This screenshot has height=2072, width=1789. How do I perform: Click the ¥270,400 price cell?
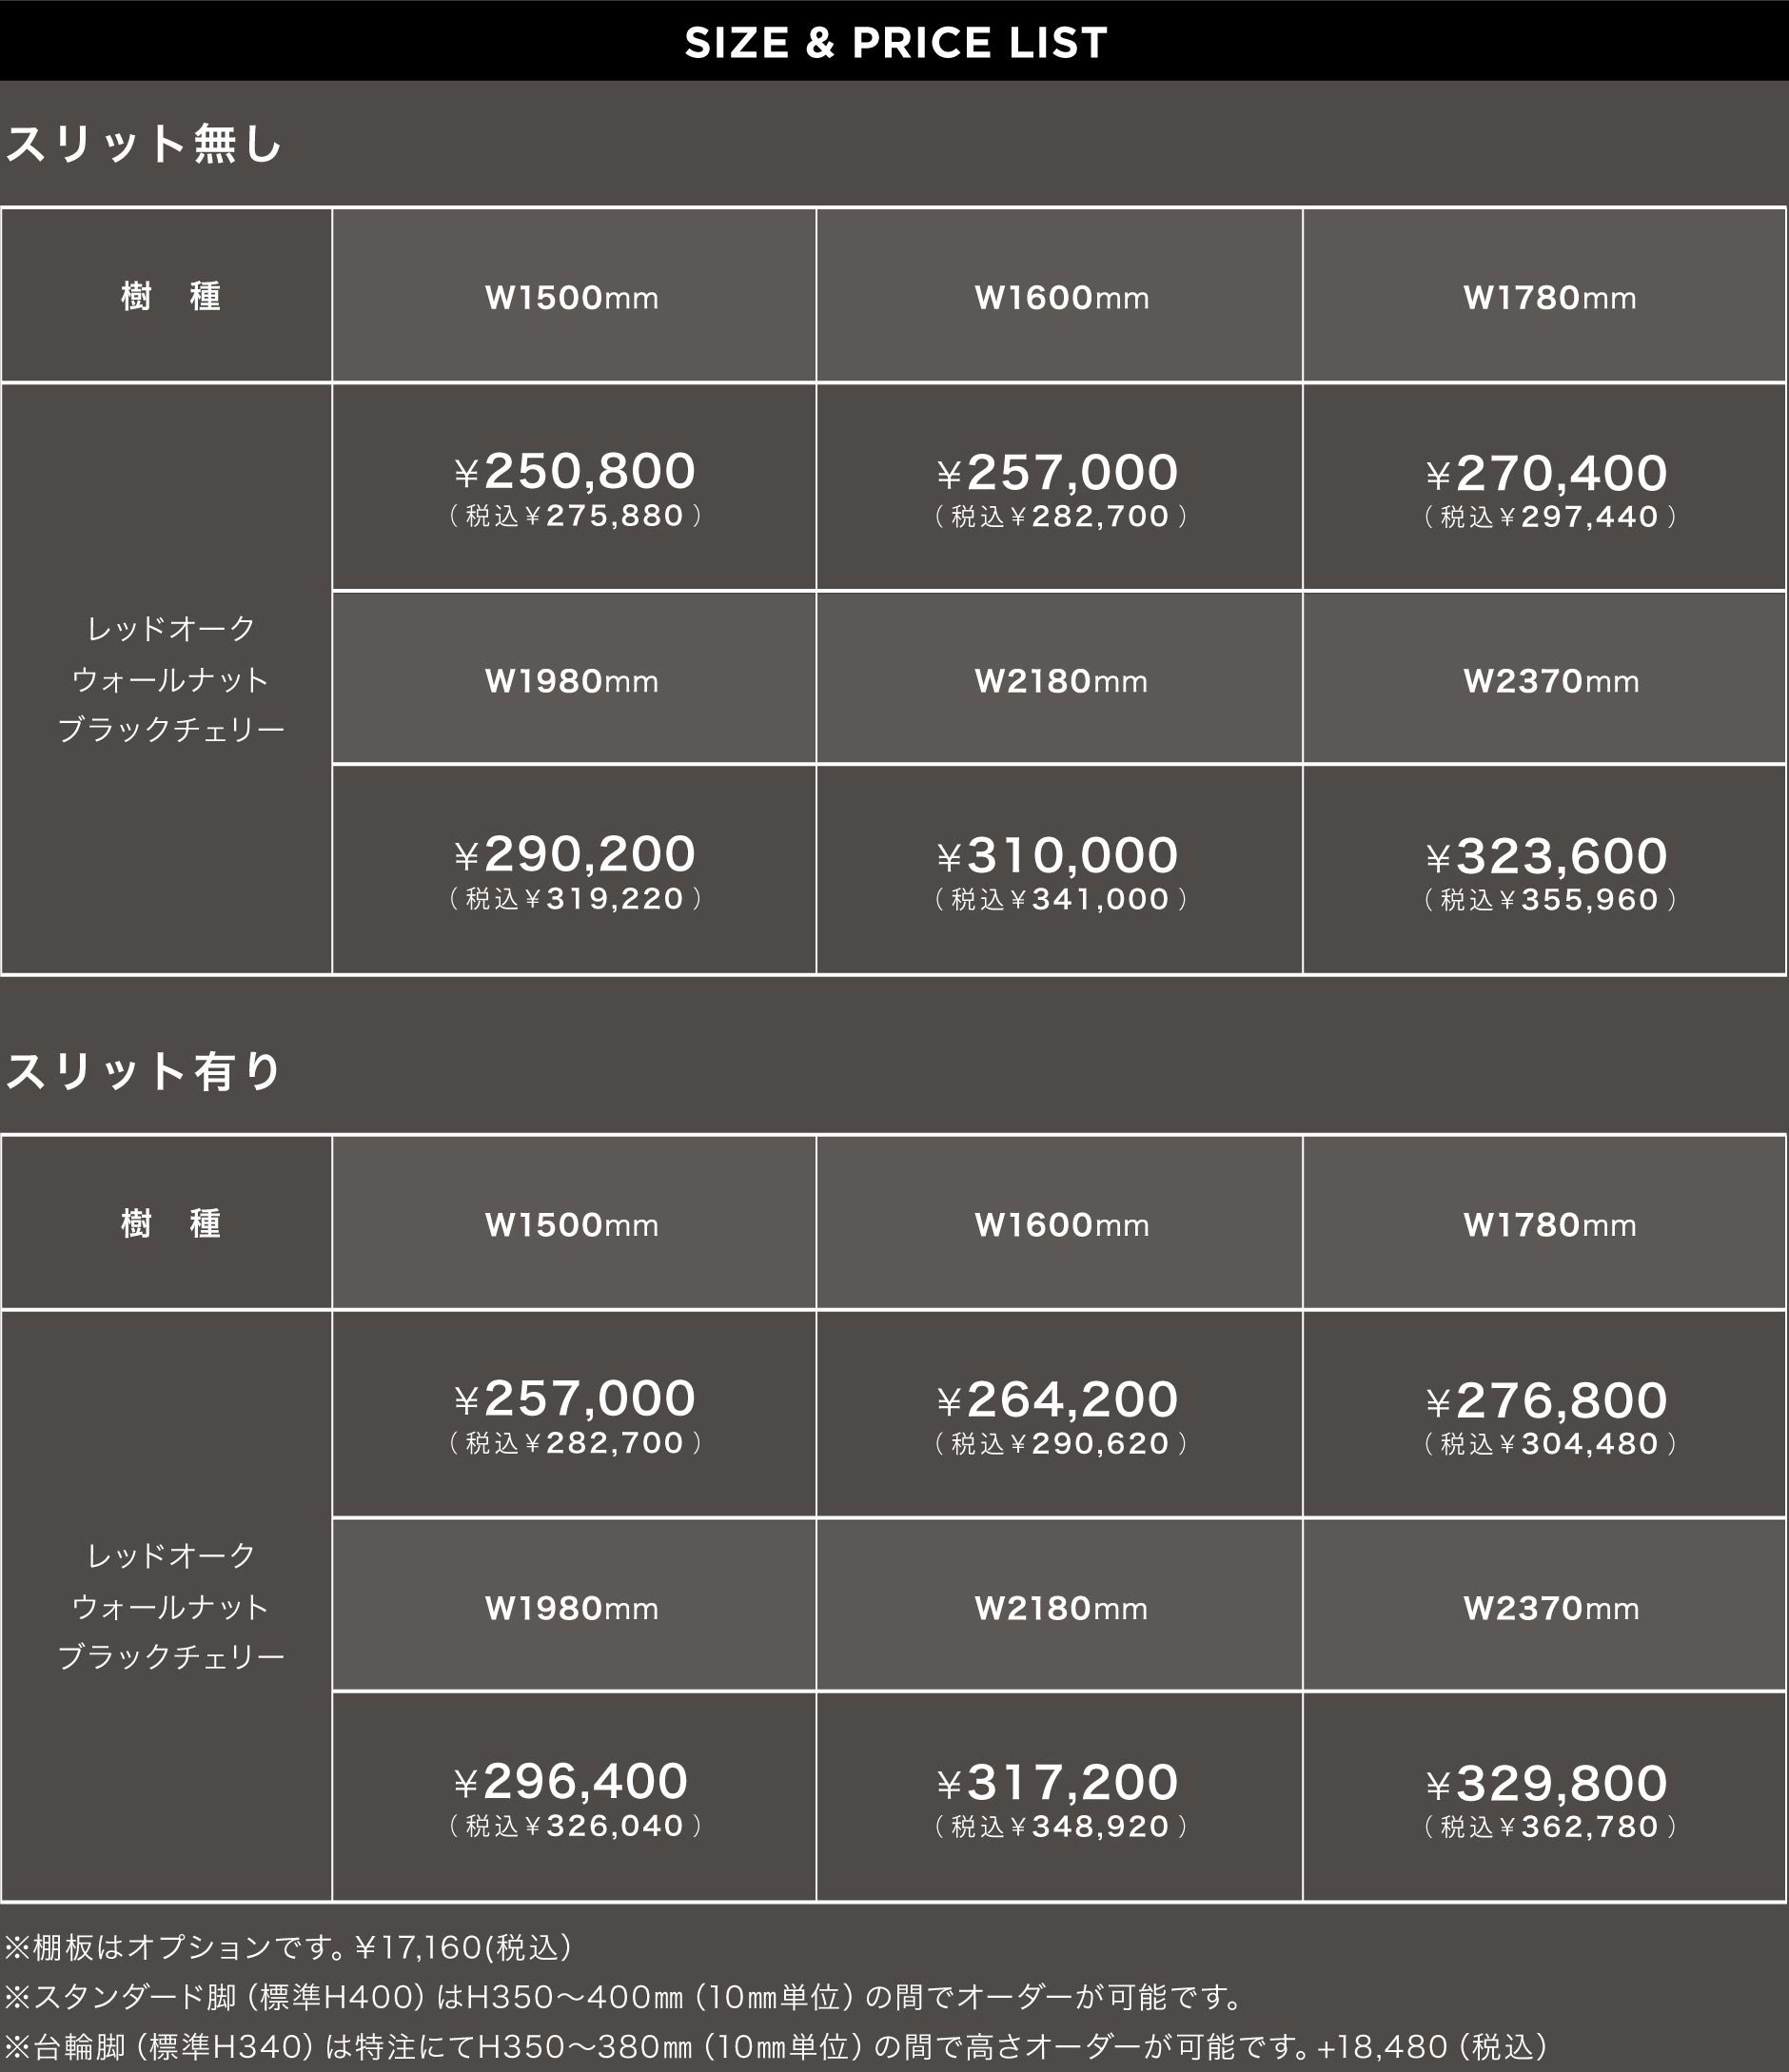(x=1545, y=487)
